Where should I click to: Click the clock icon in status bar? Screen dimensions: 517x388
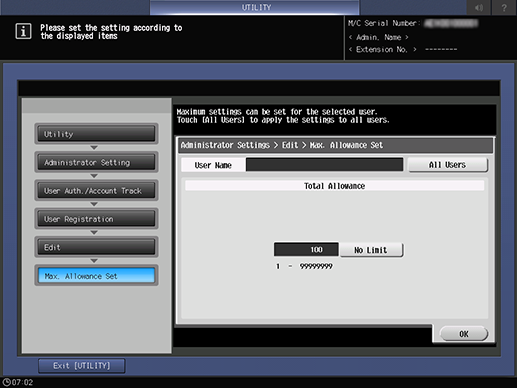coord(6,382)
